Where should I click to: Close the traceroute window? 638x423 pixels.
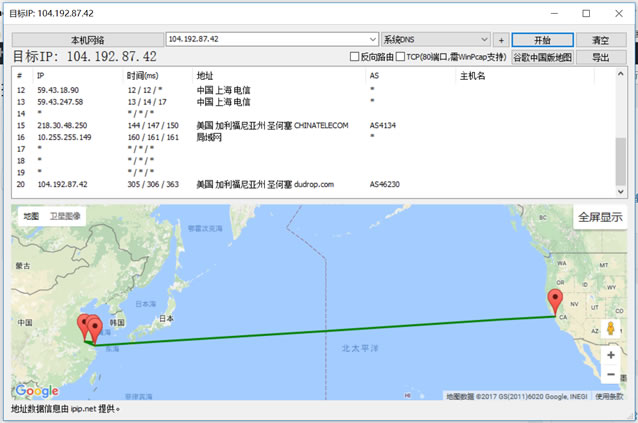coord(619,13)
